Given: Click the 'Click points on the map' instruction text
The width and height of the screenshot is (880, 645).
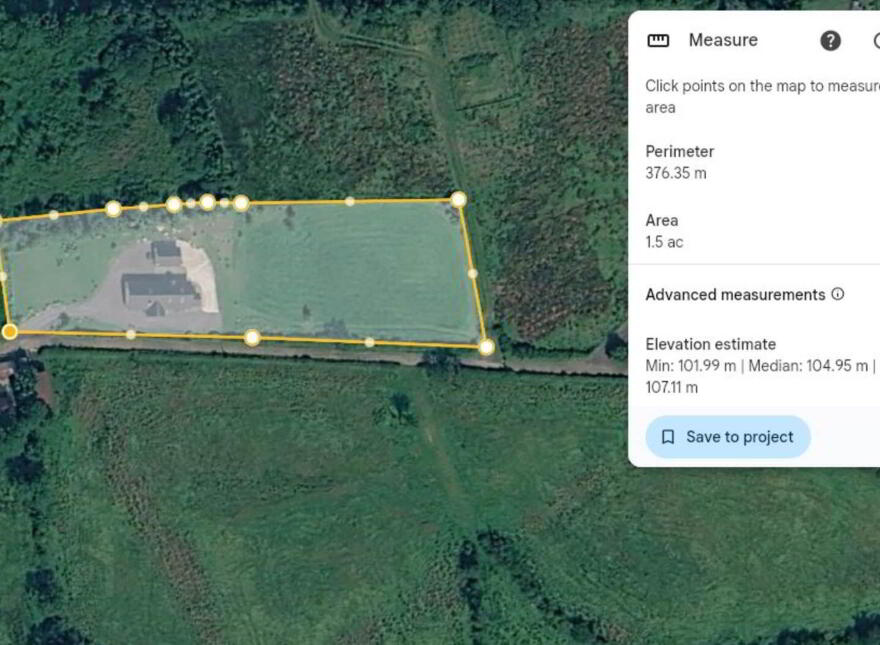Looking at the screenshot, I should 763,97.
